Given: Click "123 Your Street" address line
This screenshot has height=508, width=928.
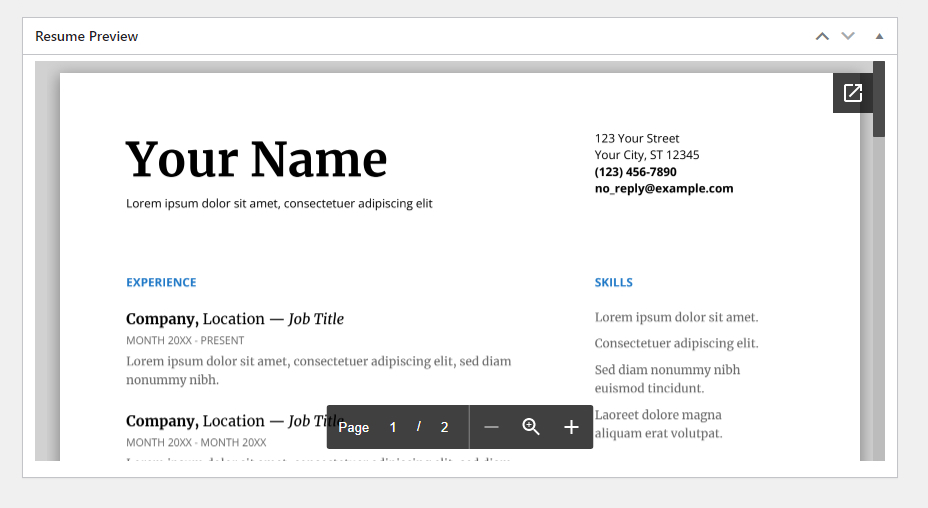Looking at the screenshot, I should point(637,139).
